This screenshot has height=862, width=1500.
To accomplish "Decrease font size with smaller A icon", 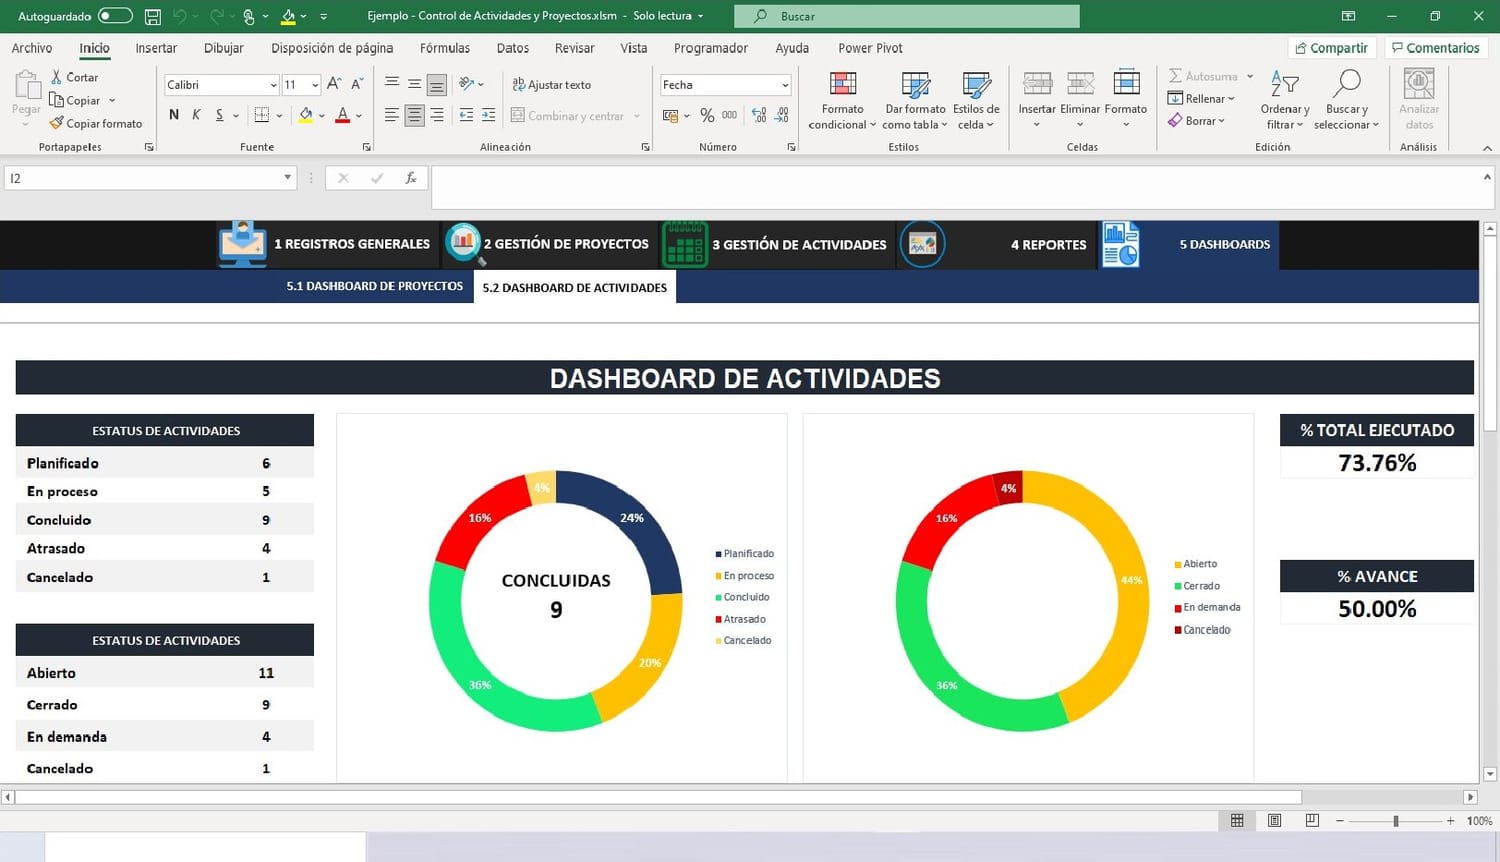I will (x=356, y=84).
